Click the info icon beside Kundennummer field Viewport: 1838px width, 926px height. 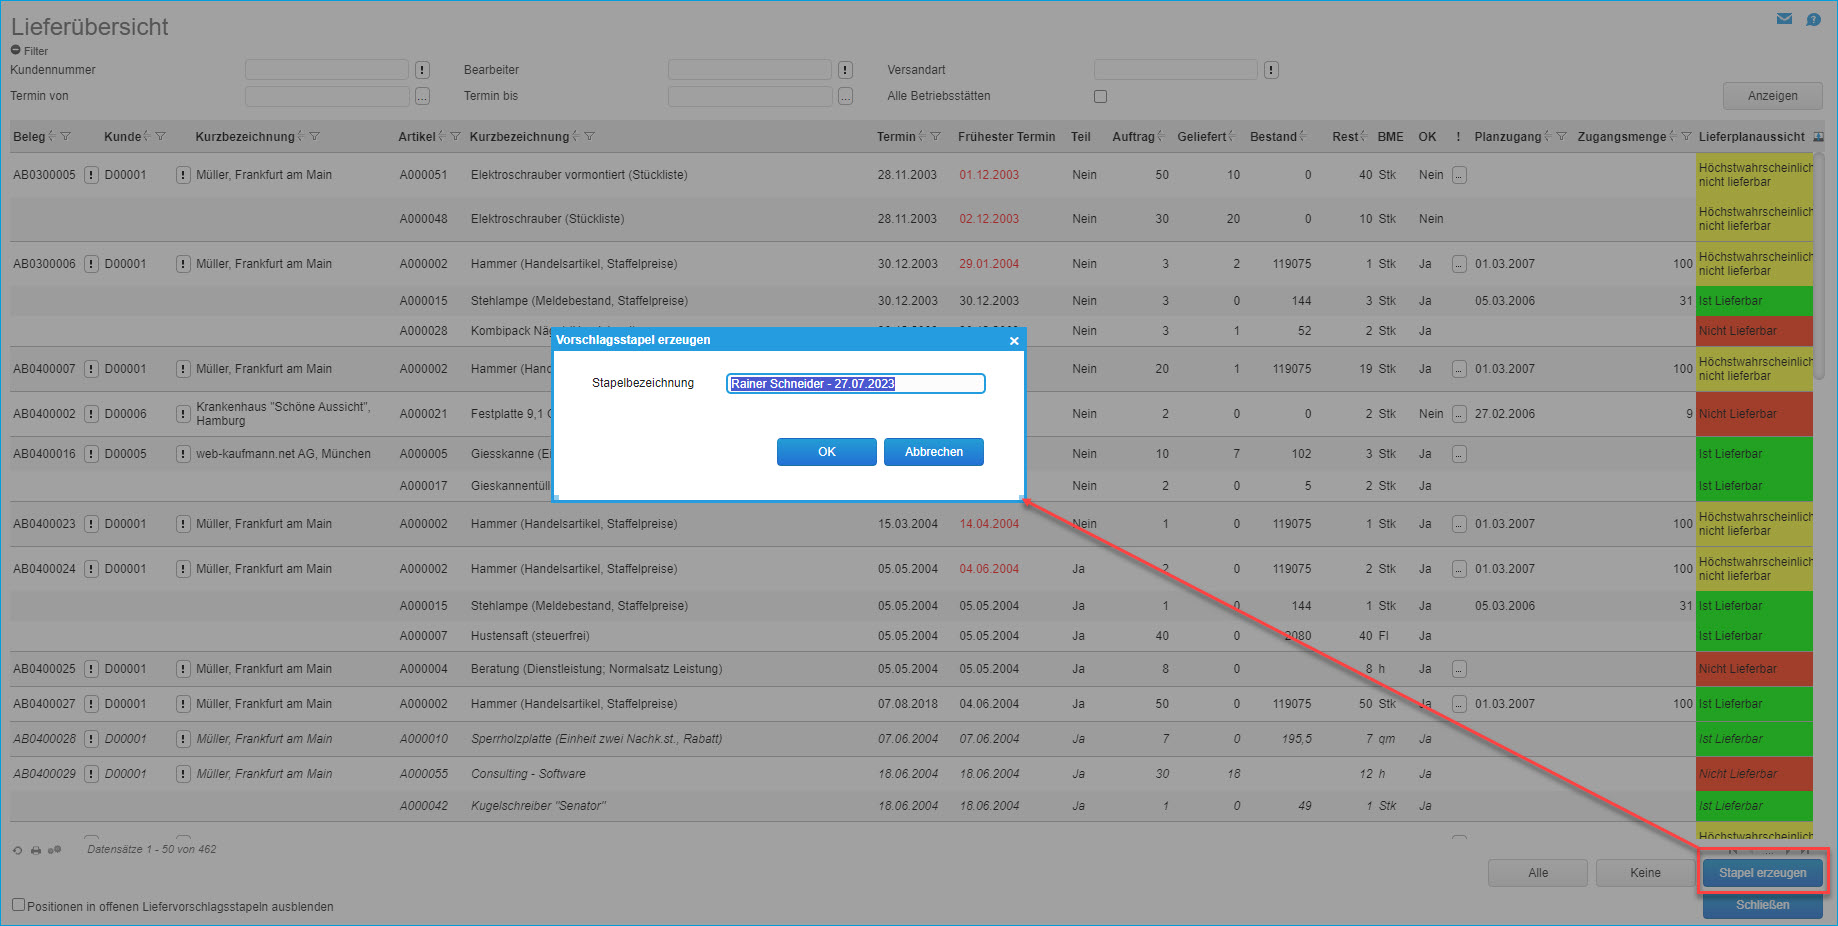click(422, 70)
